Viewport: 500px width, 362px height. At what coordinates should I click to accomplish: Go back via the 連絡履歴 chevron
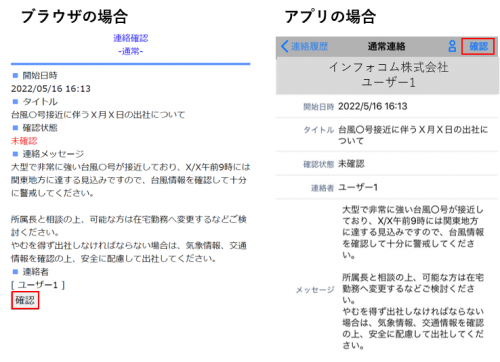point(305,46)
